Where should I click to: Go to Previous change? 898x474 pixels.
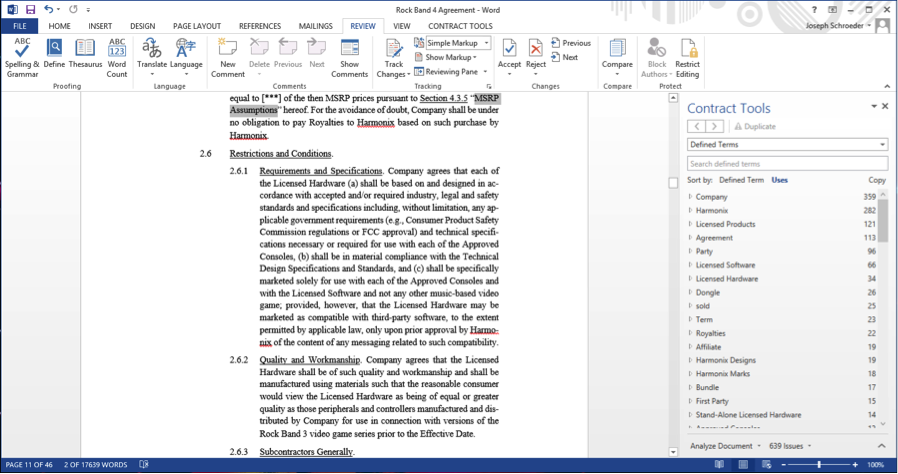(x=571, y=43)
